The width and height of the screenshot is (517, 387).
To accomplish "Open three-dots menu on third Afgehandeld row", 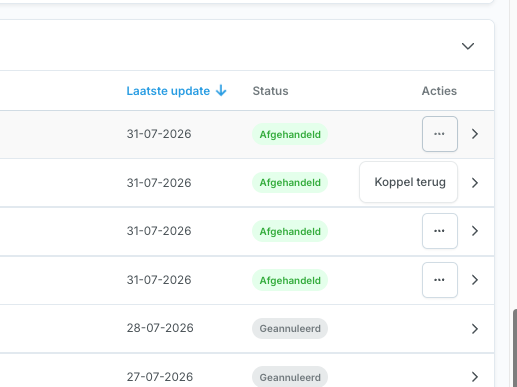I will [440, 231].
